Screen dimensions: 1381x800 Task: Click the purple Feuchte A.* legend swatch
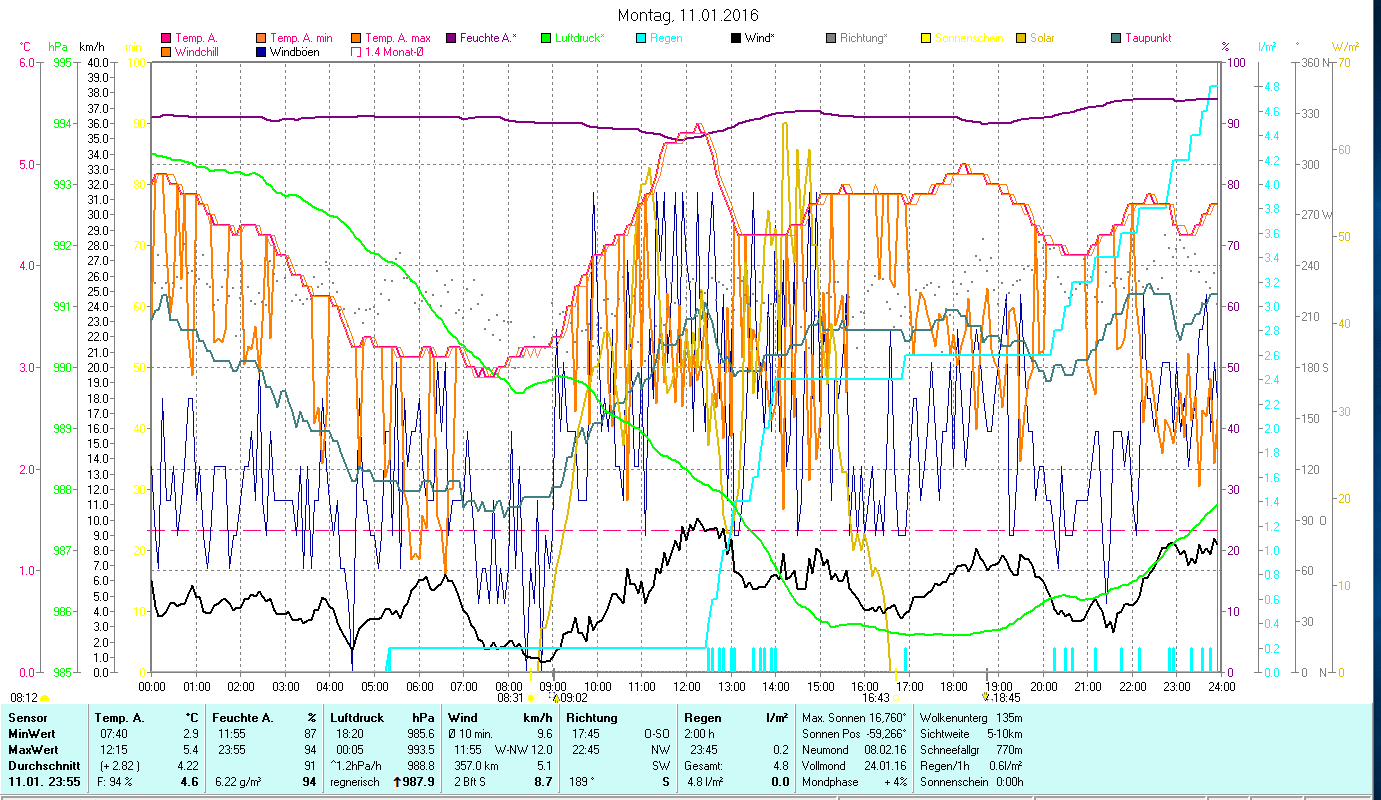pyautogui.click(x=451, y=38)
